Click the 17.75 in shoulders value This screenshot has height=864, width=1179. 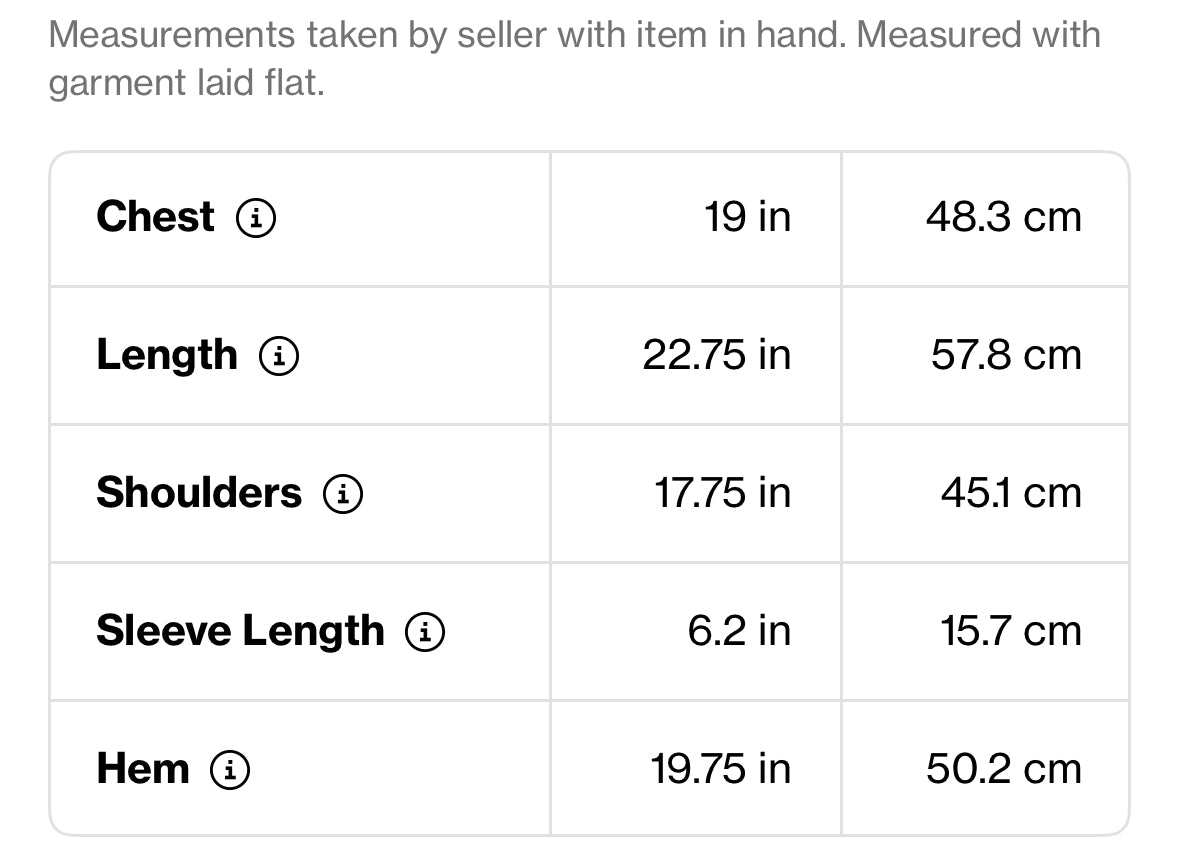tap(723, 493)
